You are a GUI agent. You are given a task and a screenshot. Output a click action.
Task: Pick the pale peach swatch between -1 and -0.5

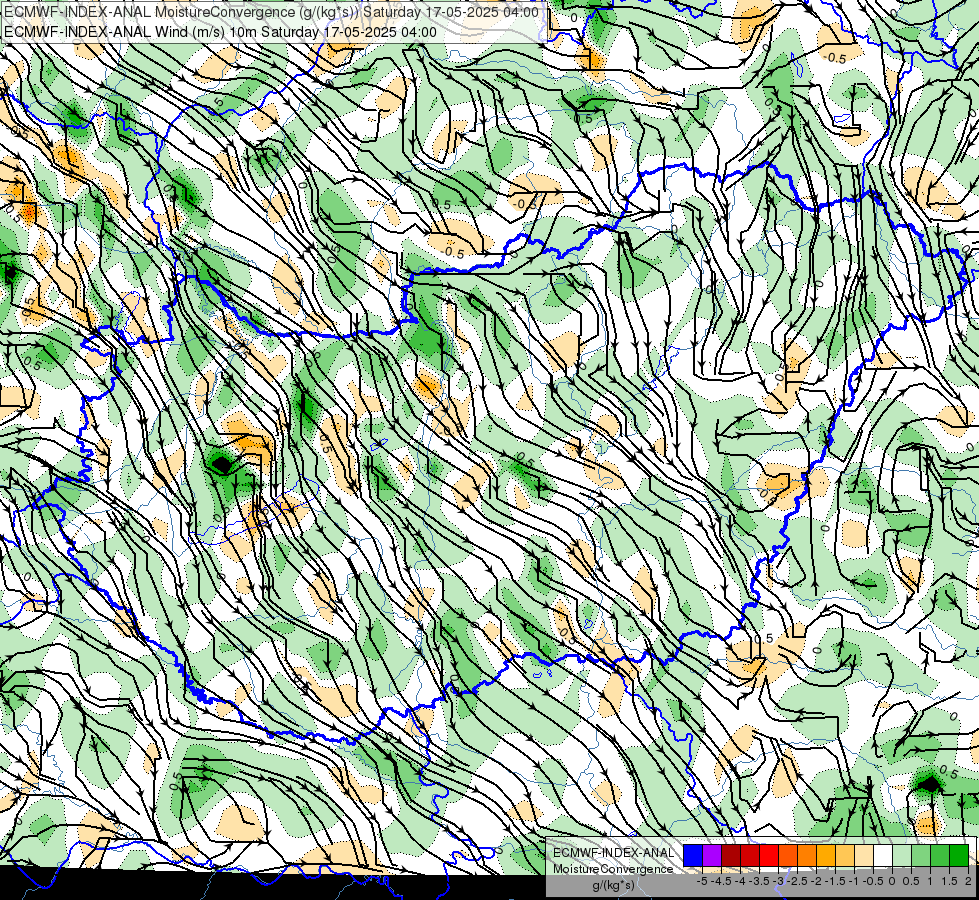(x=864, y=856)
